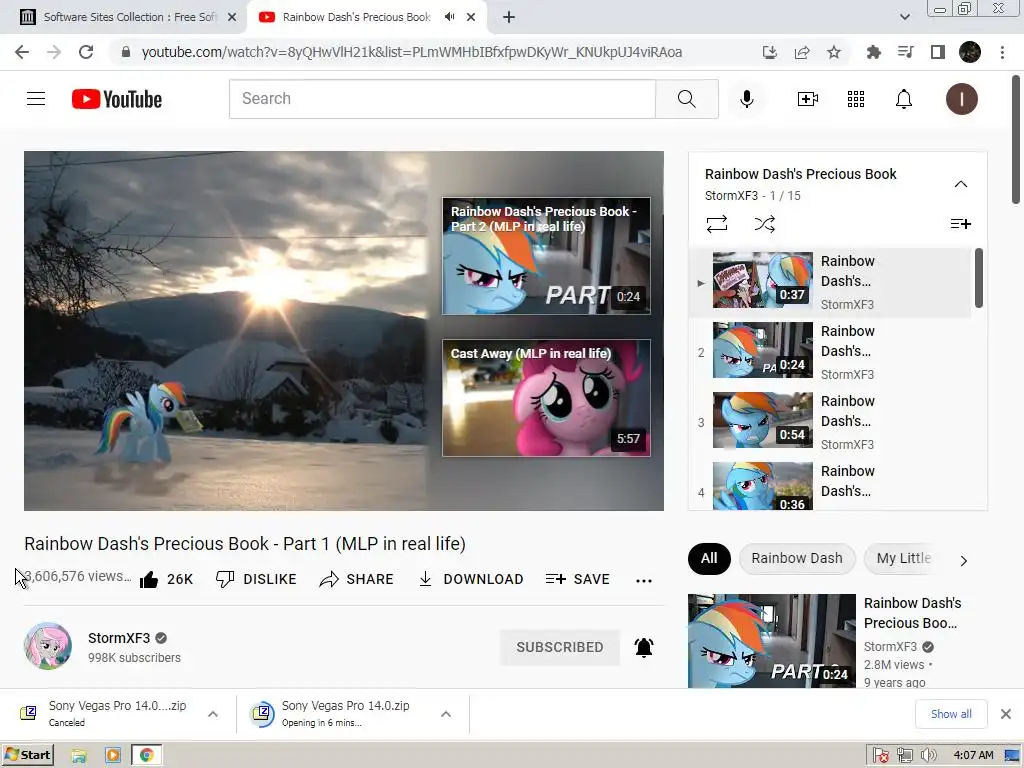The height and width of the screenshot is (768, 1024).
Task: Go to YouTube home via logo
Action: (x=117, y=99)
